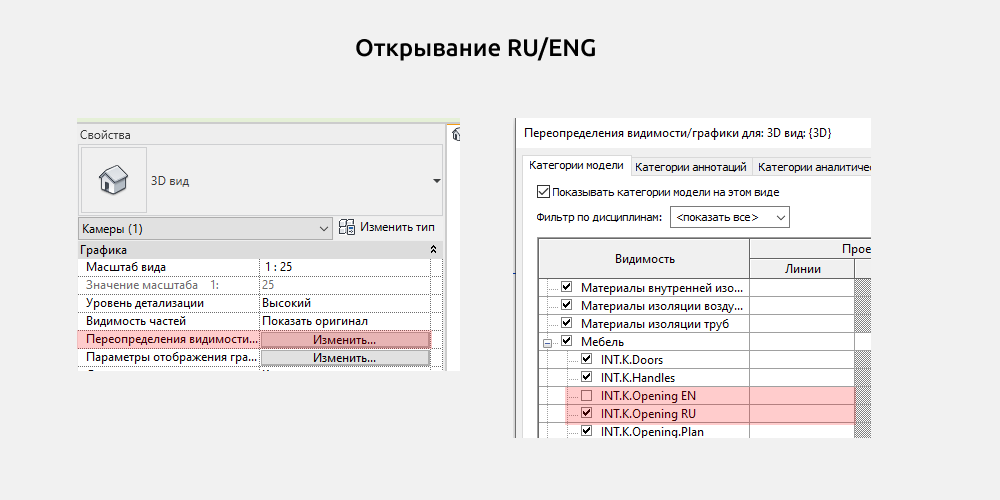Select the INT.K.Opening RU row label
This screenshot has height=500, width=1000.
tap(648, 414)
